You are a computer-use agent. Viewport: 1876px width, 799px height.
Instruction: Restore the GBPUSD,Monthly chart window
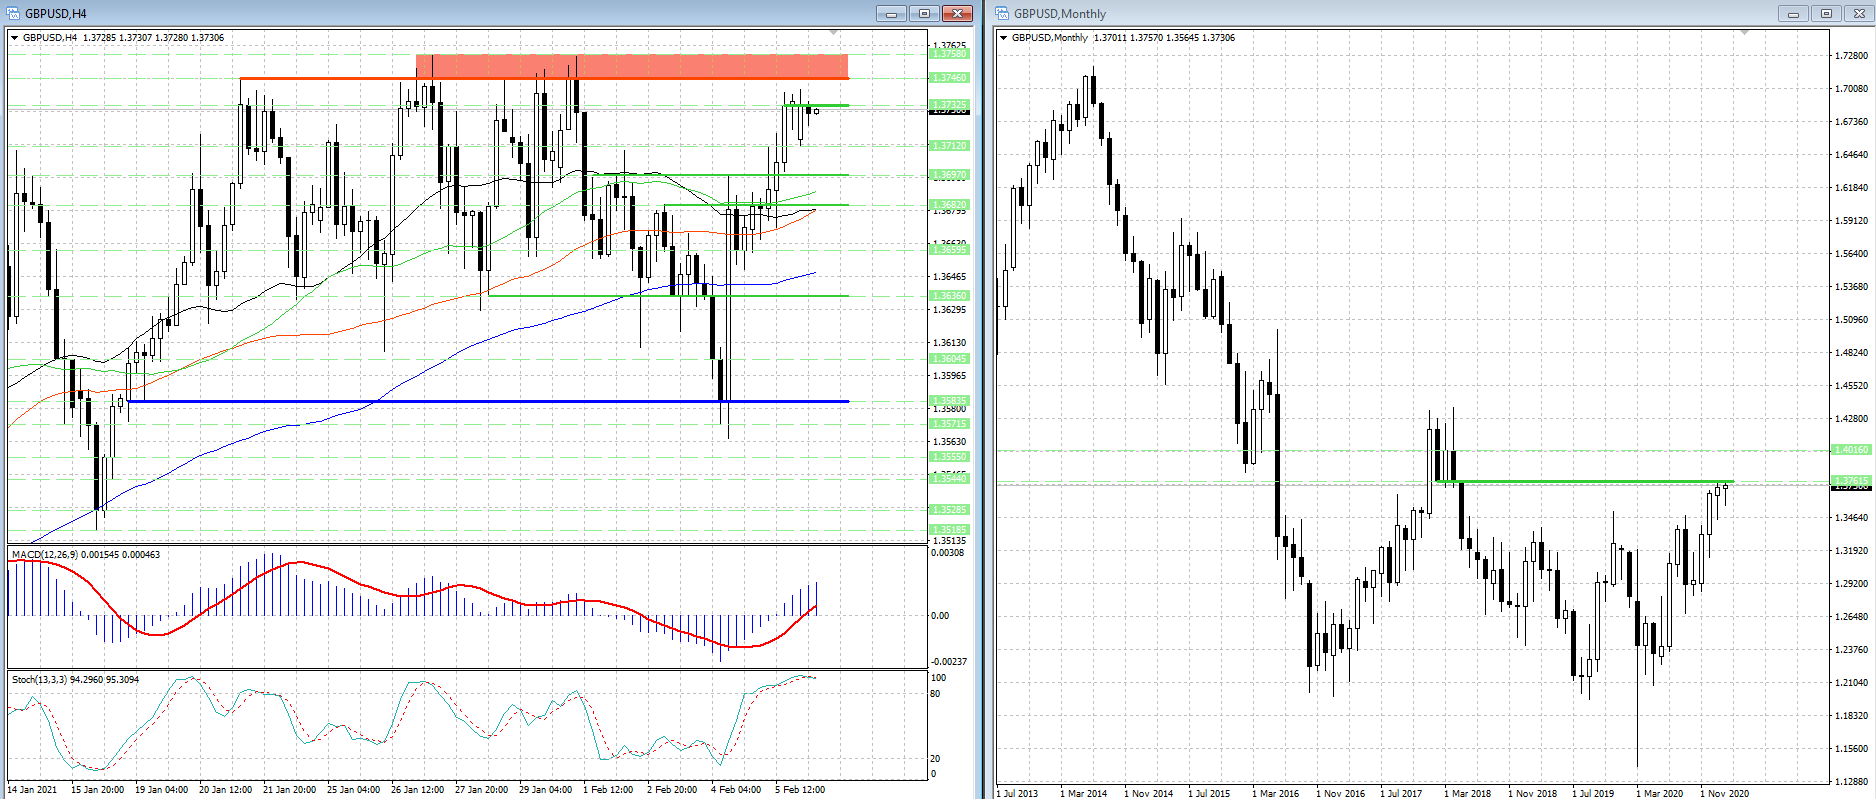(x=1826, y=13)
